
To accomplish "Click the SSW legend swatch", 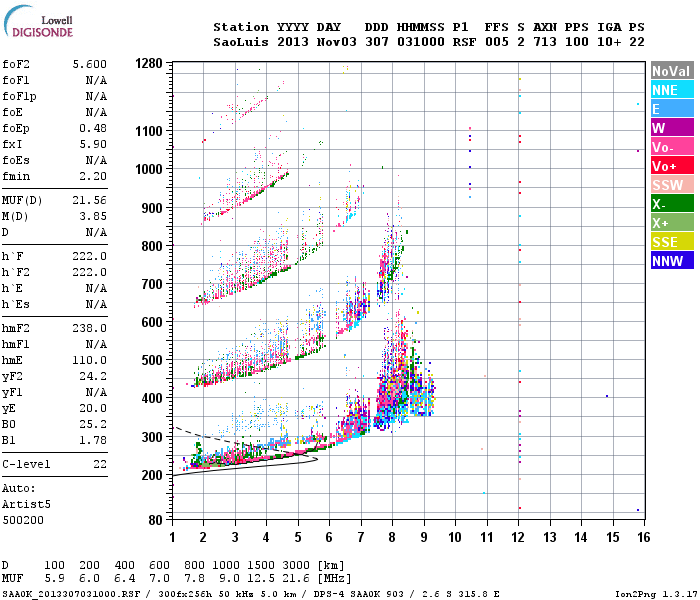I will (672, 185).
